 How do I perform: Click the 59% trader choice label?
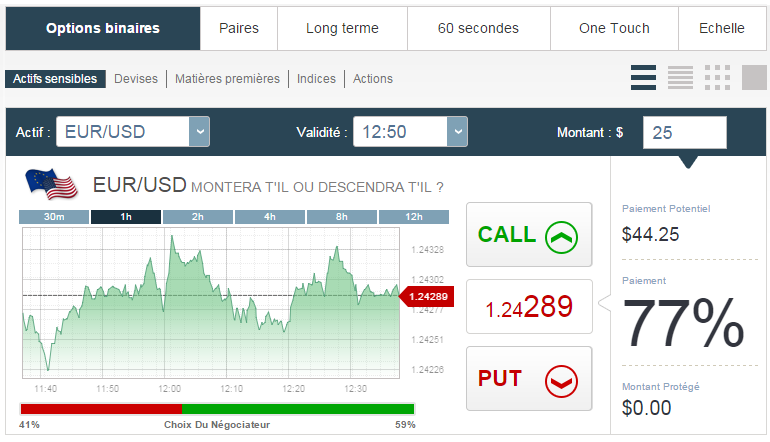click(x=405, y=425)
